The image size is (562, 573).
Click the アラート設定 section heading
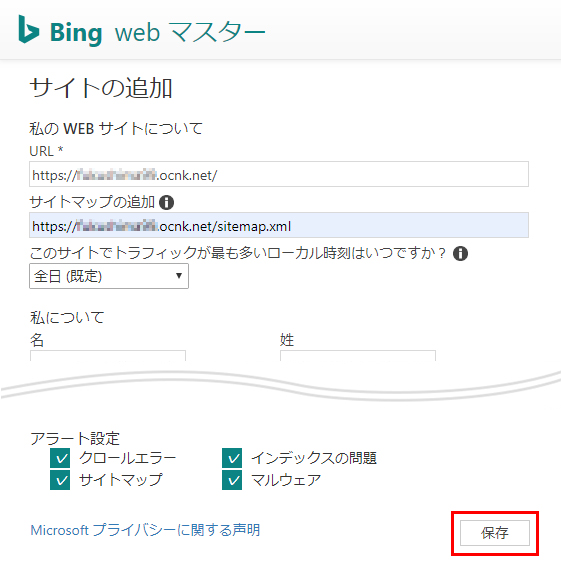[75, 438]
